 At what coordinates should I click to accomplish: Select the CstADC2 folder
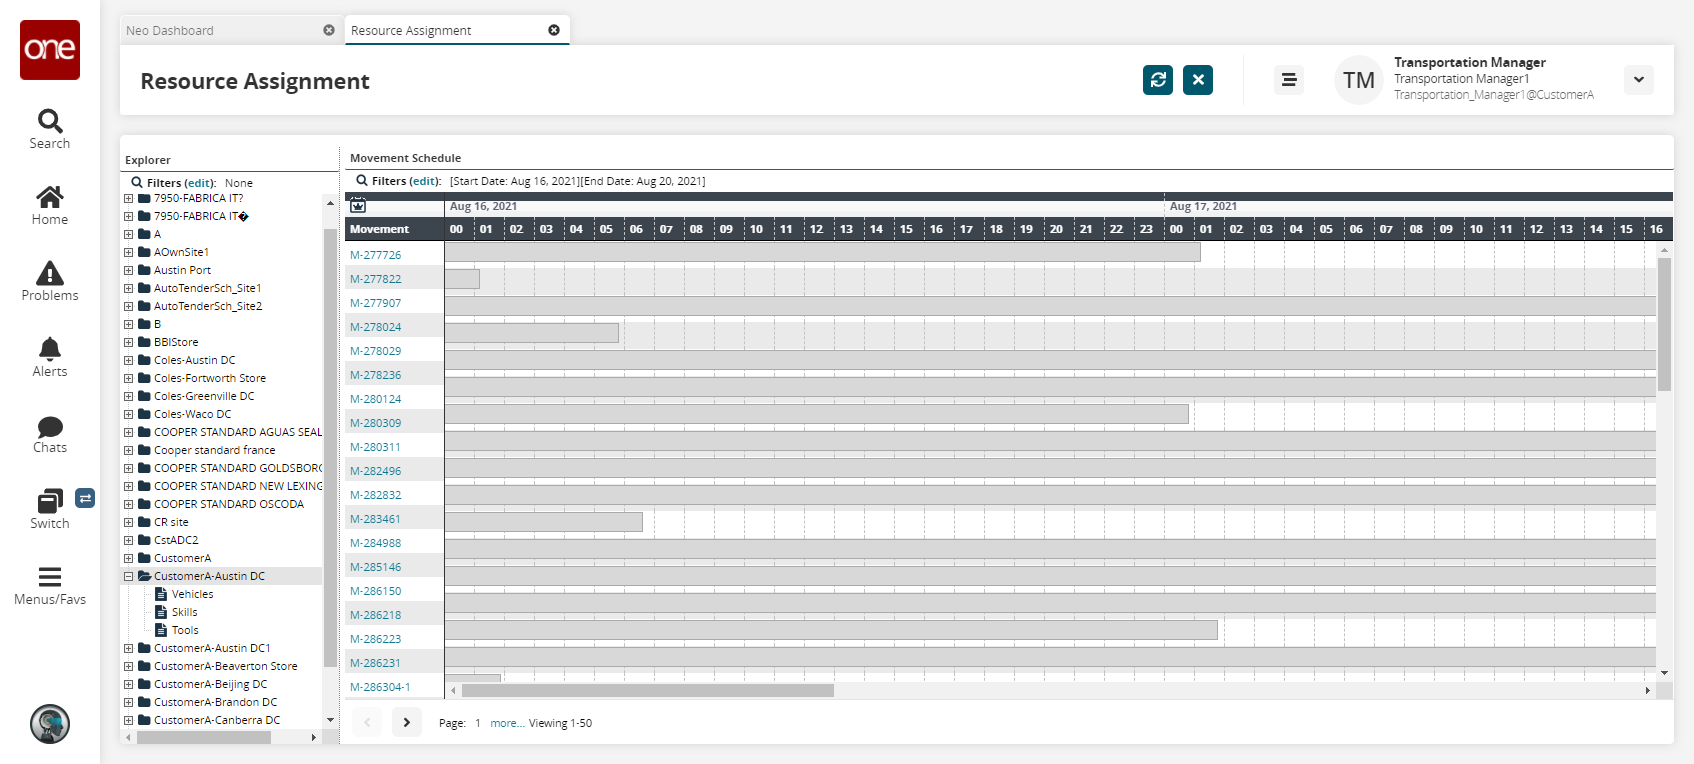[176, 540]
